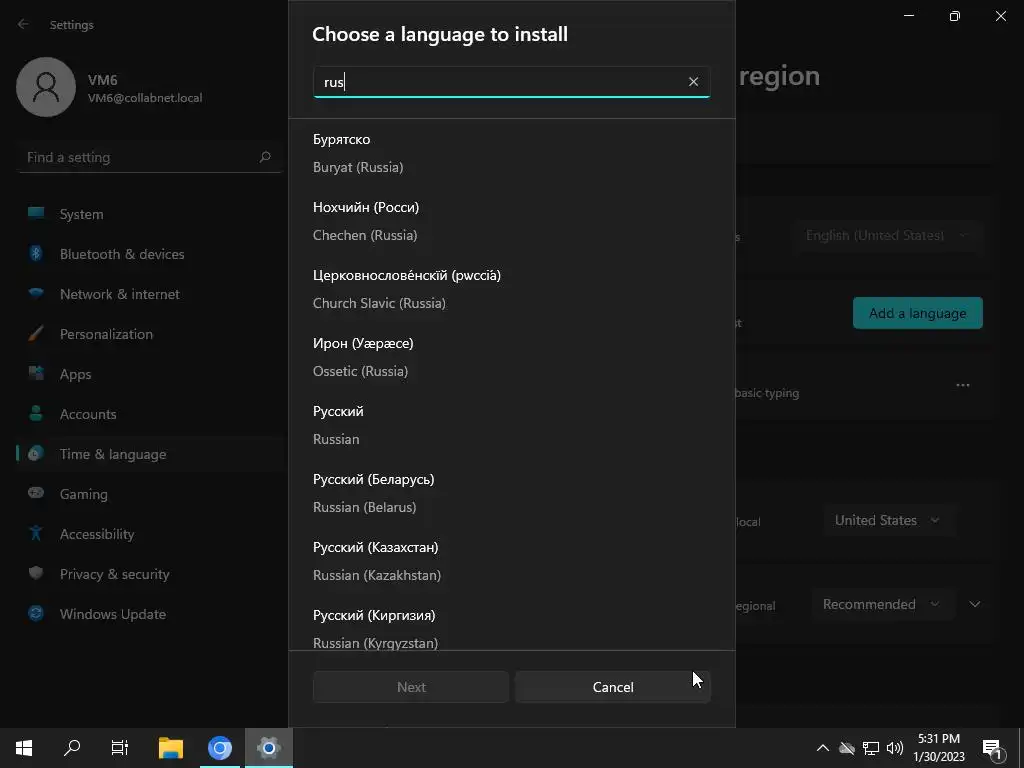Click the Windows Update sync icon

click(x=36, y=613)
